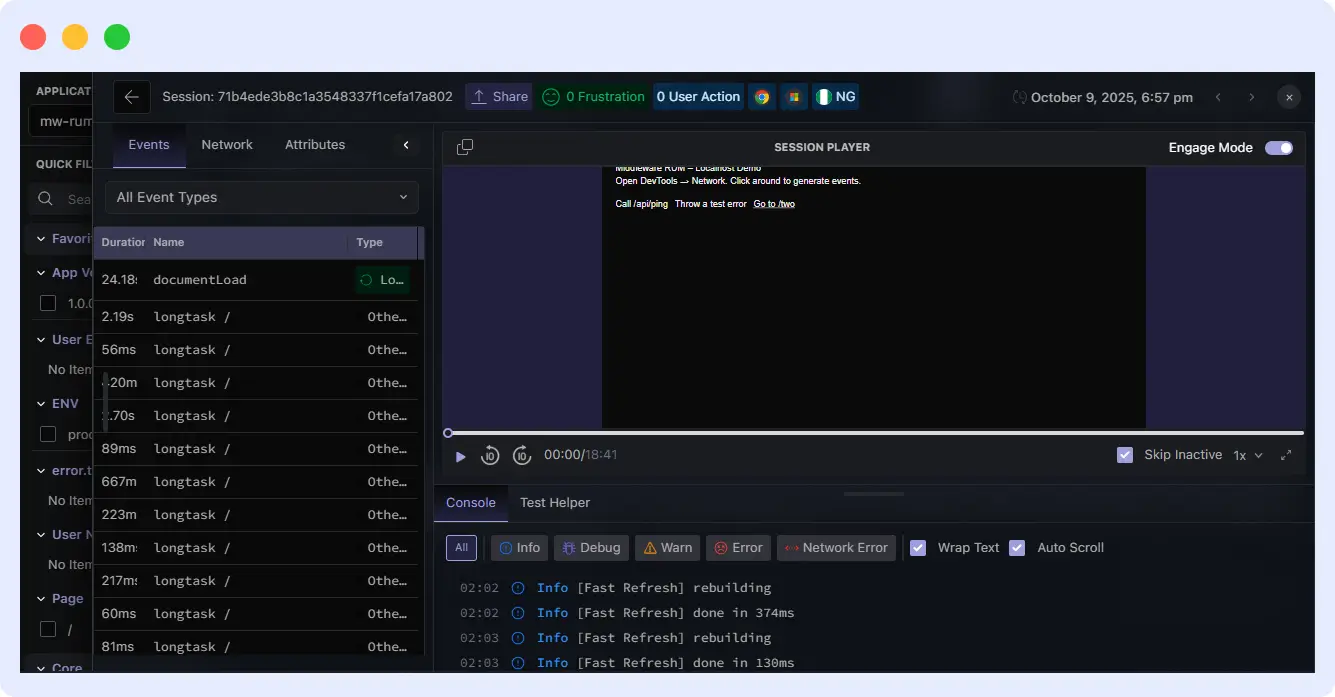
Task: Open the Test Helper tab
Action: [555, 502]
